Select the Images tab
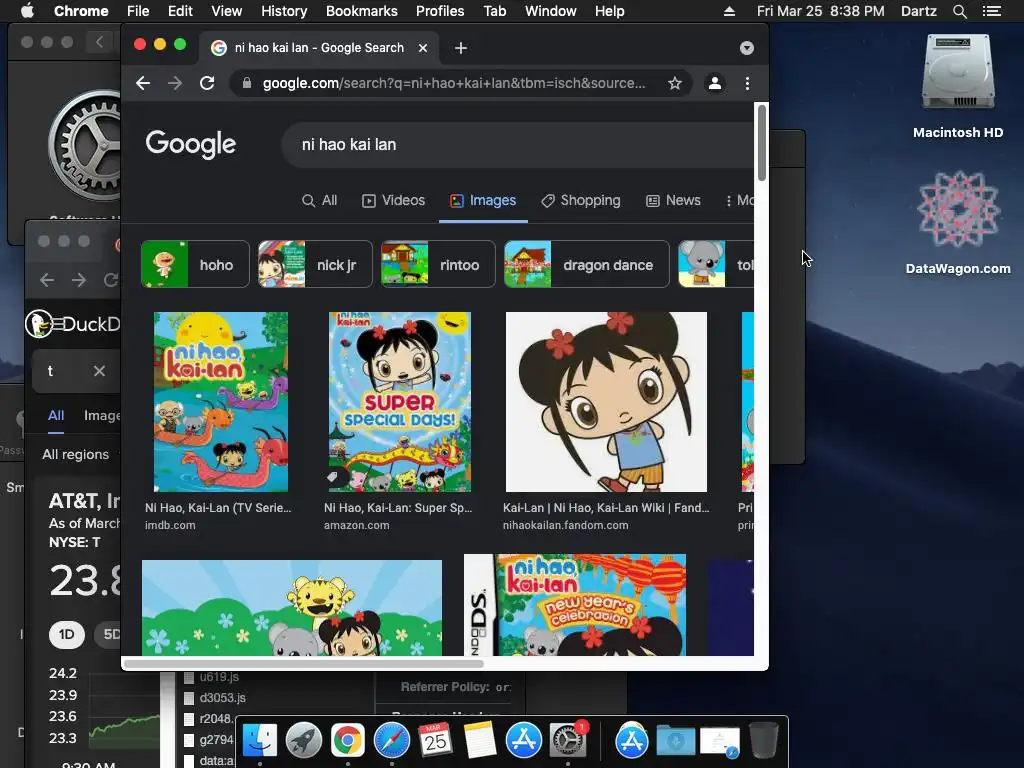1024x768 pixels. [483, 200]
